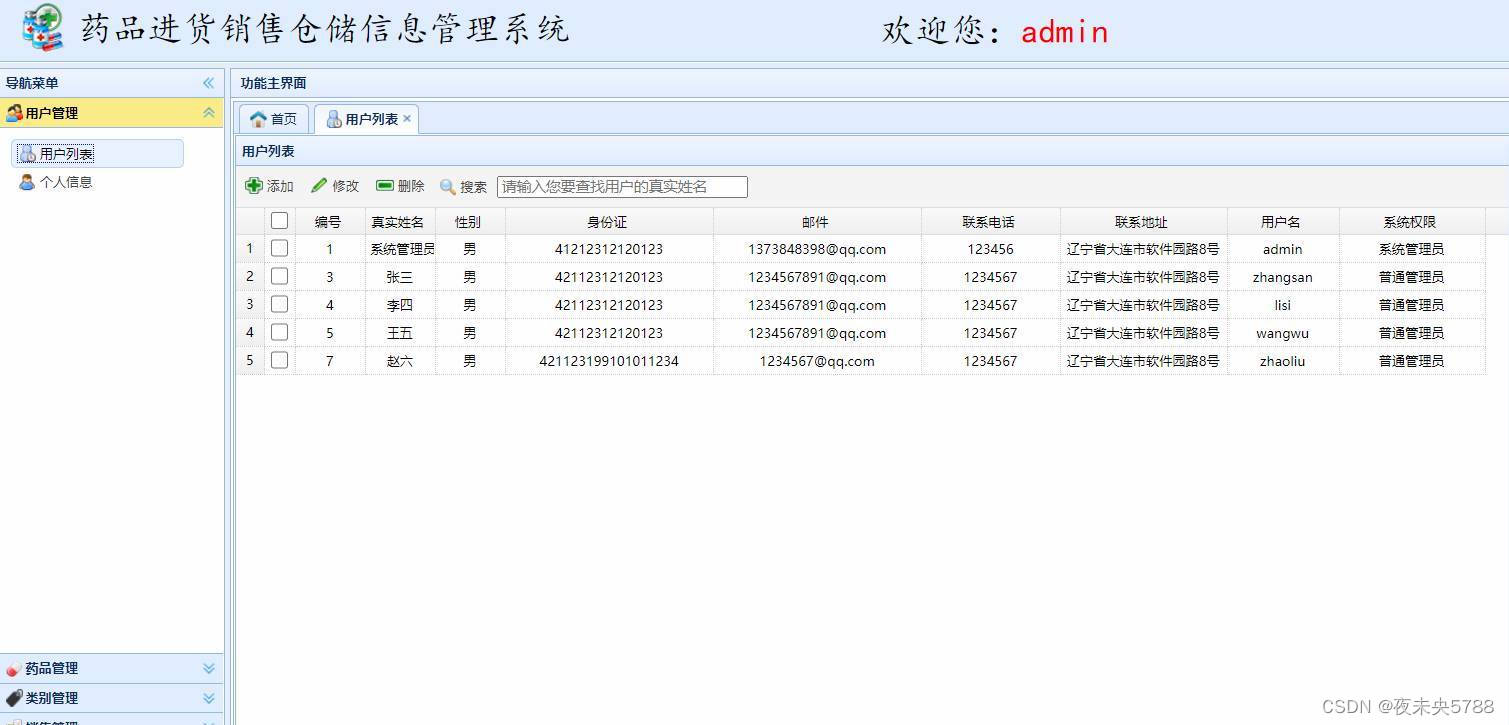1509x725 pixels.
Task: Toggle the select-all checkbox in header
Action: (x=279, y=221)
